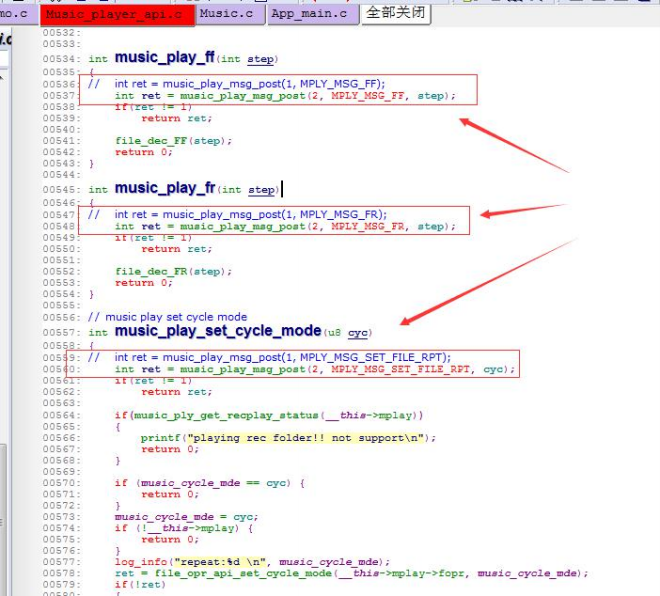This screenshot has height=596, width=660.
Task: Click the 全部关闭 close-all button
Action: [396, 13]
